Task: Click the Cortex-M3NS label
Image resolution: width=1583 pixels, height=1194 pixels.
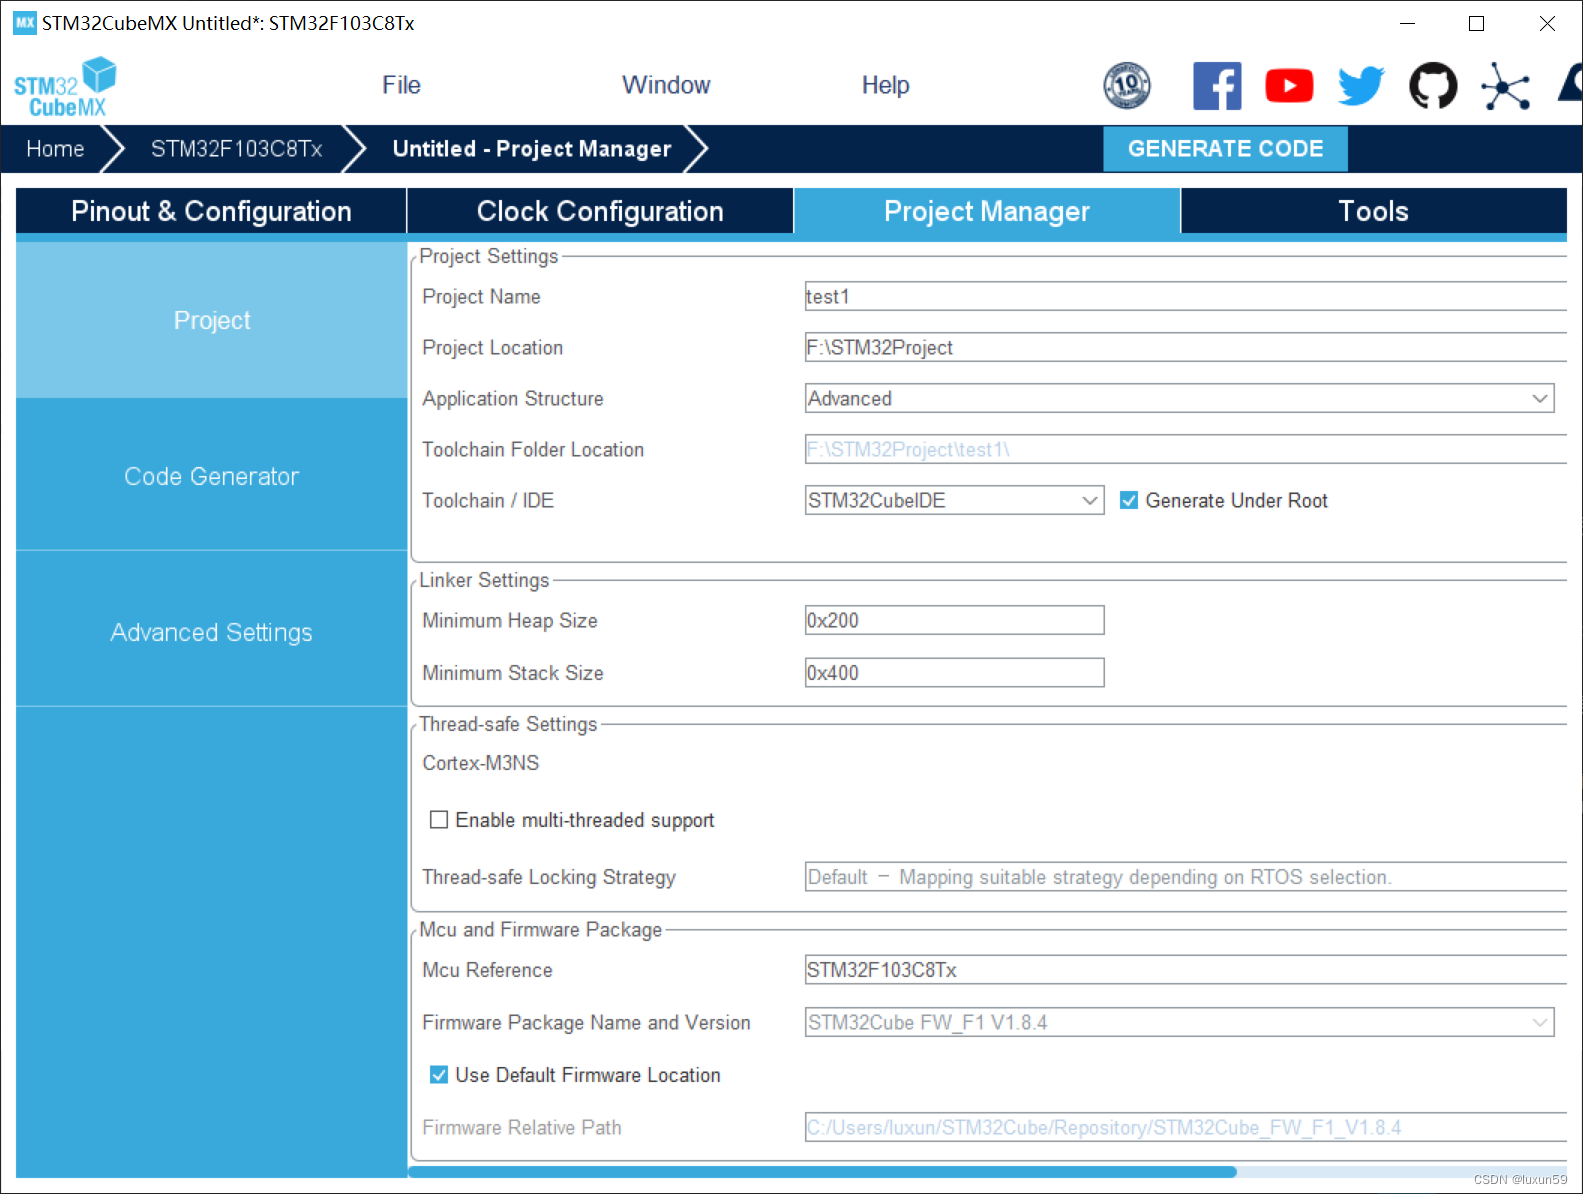Action: click(x=480, y=763)
